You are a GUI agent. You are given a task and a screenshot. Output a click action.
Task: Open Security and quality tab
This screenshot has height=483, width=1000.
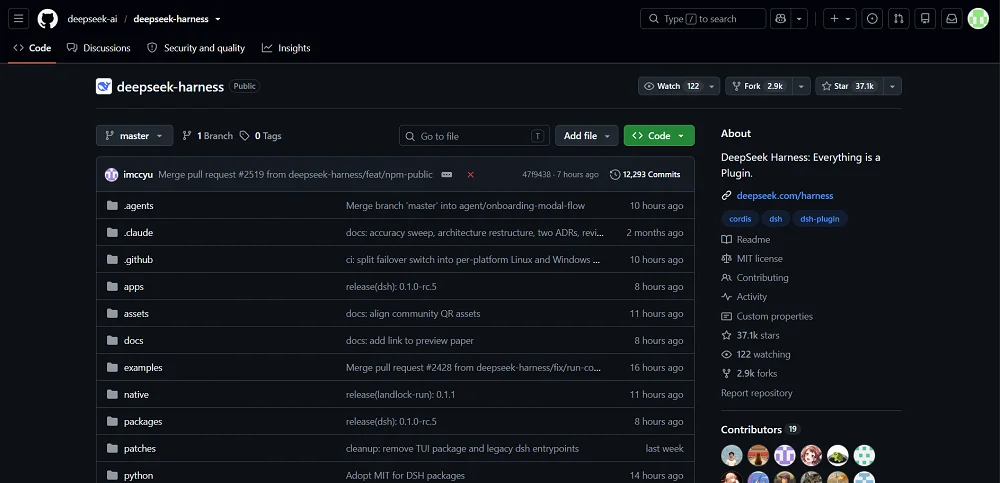[x=196, y=48]
